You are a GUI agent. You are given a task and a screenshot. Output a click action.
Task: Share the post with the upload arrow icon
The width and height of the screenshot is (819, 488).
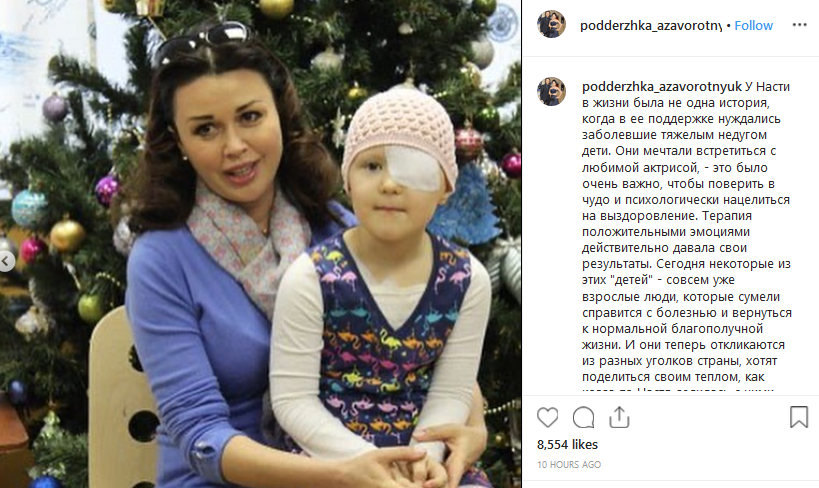tap(619, 417)
